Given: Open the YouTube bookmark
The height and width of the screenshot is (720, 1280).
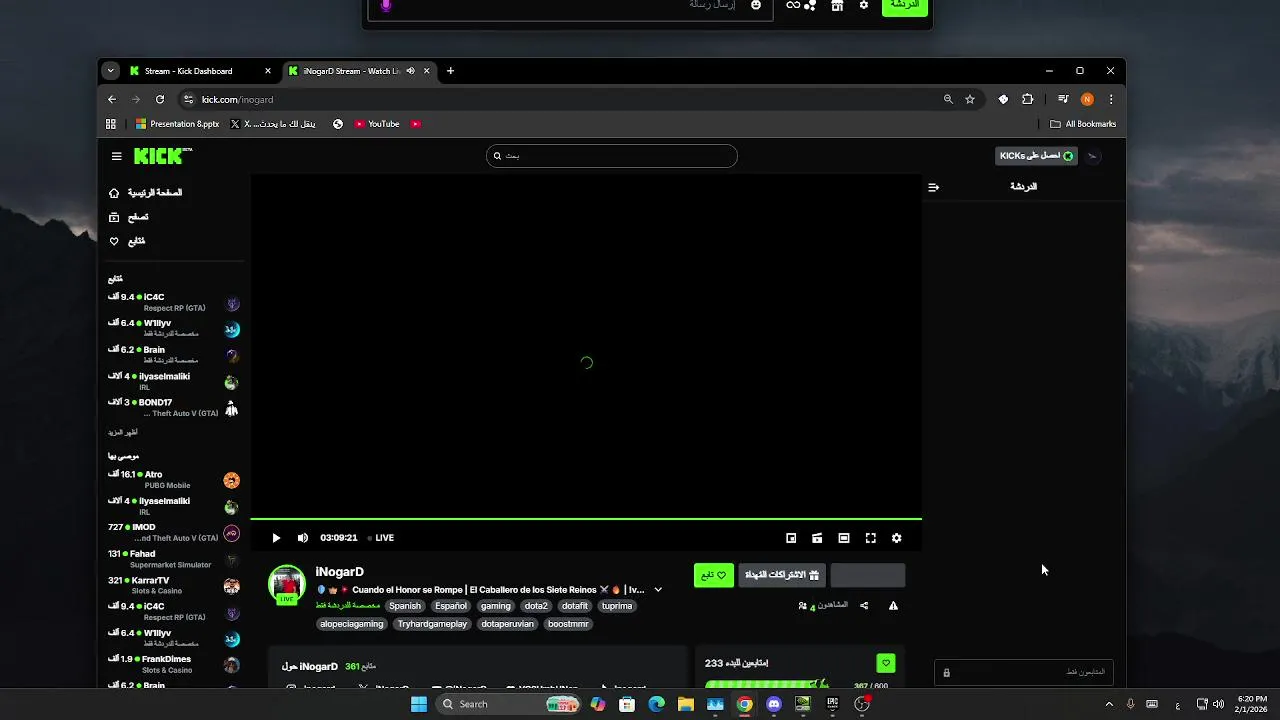Looking at the screenshot, I should tap(376, 124).
